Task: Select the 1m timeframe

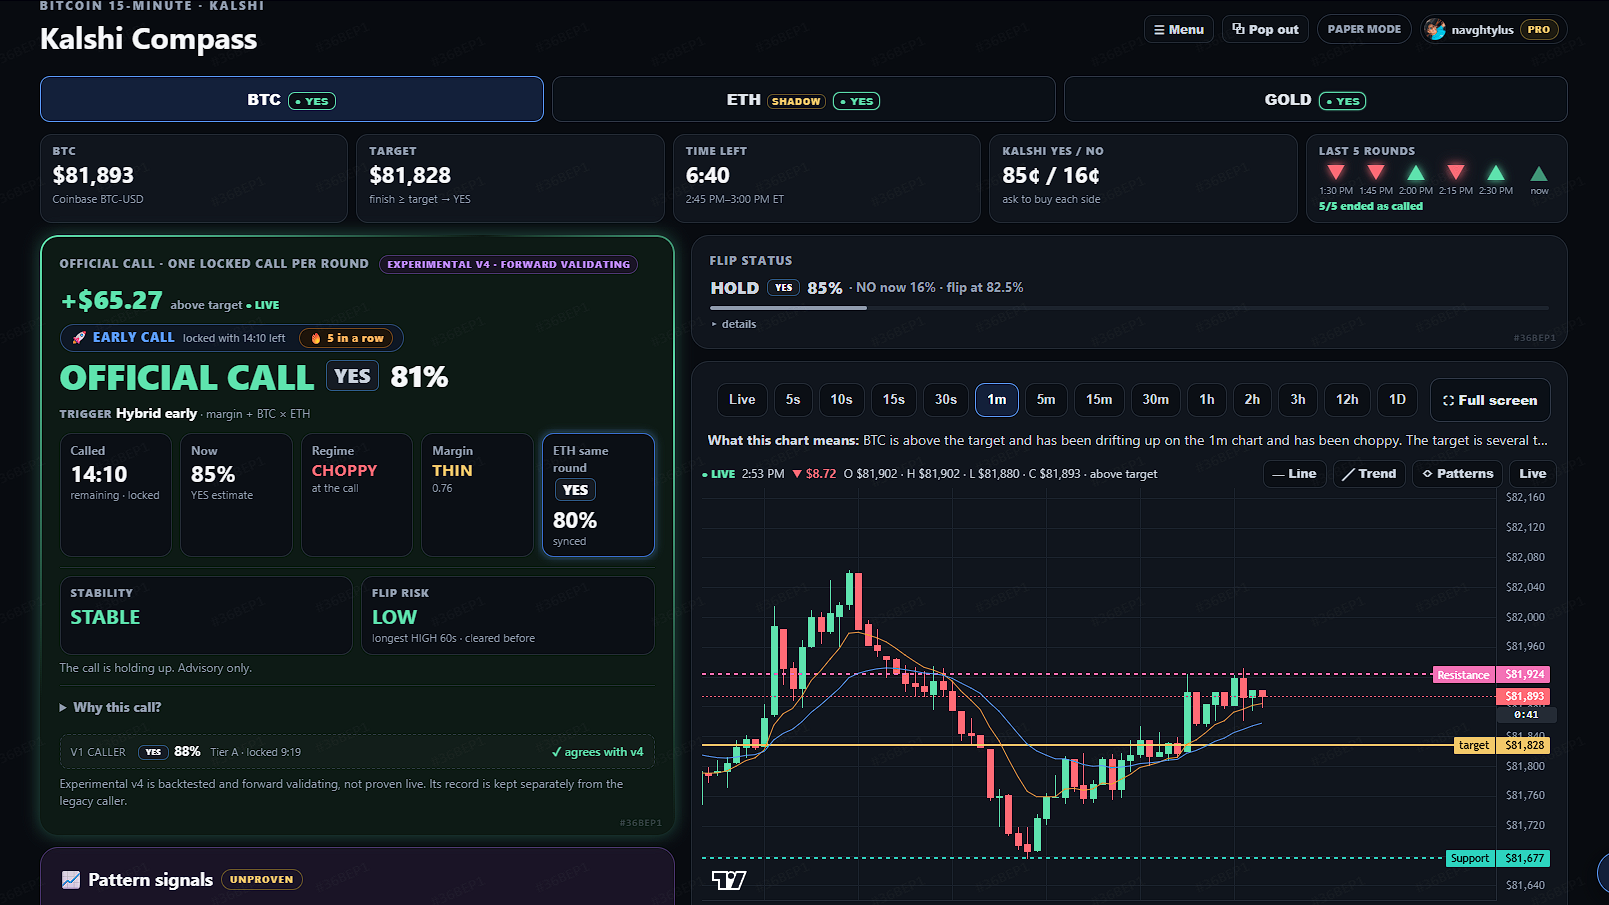Action: (x=997, y=399)
